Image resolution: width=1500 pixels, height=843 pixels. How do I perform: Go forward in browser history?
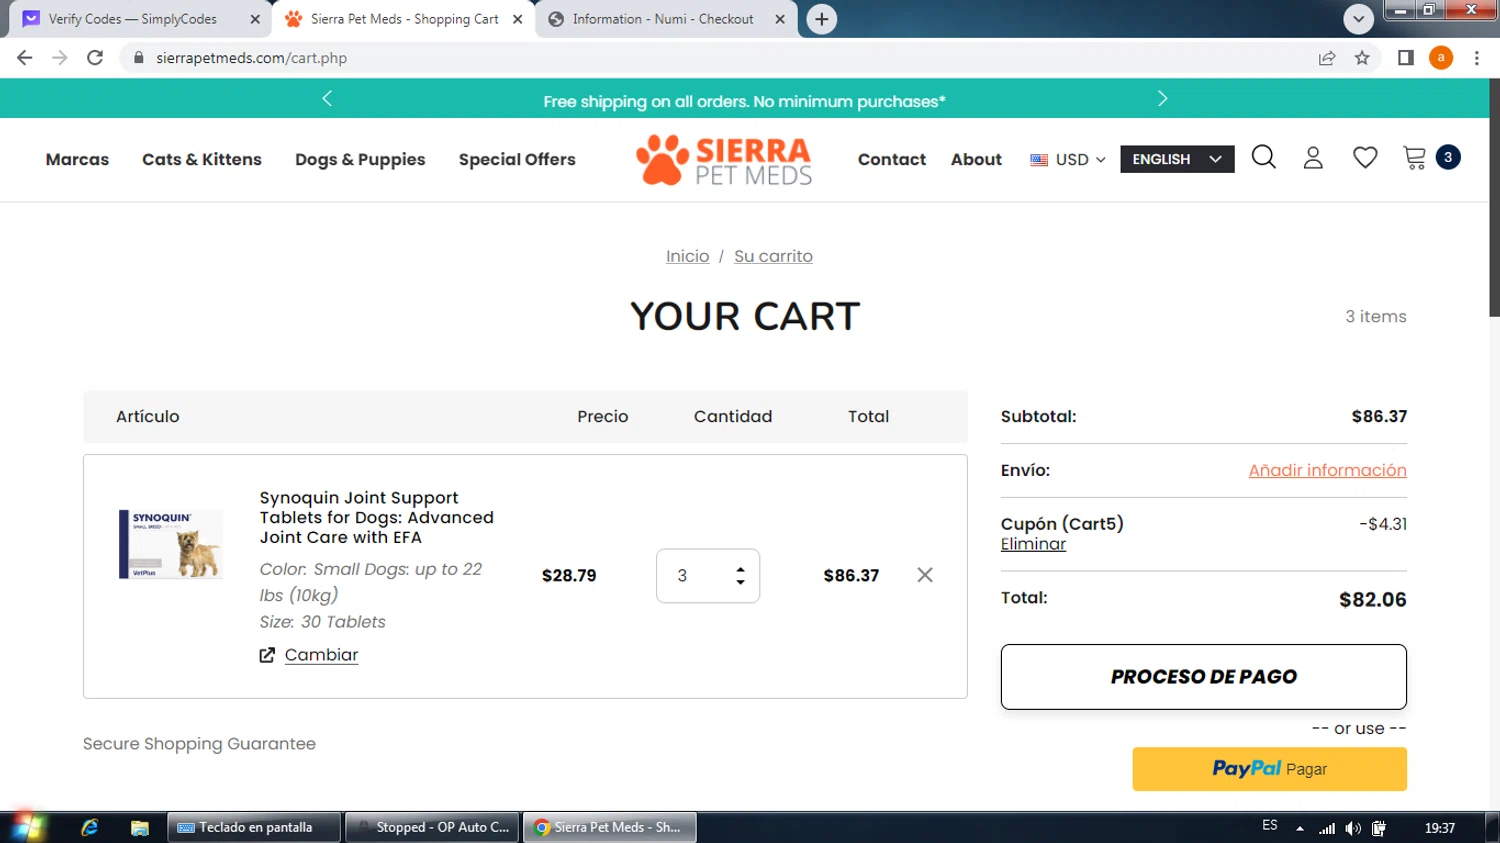click(x=60, y=58)
